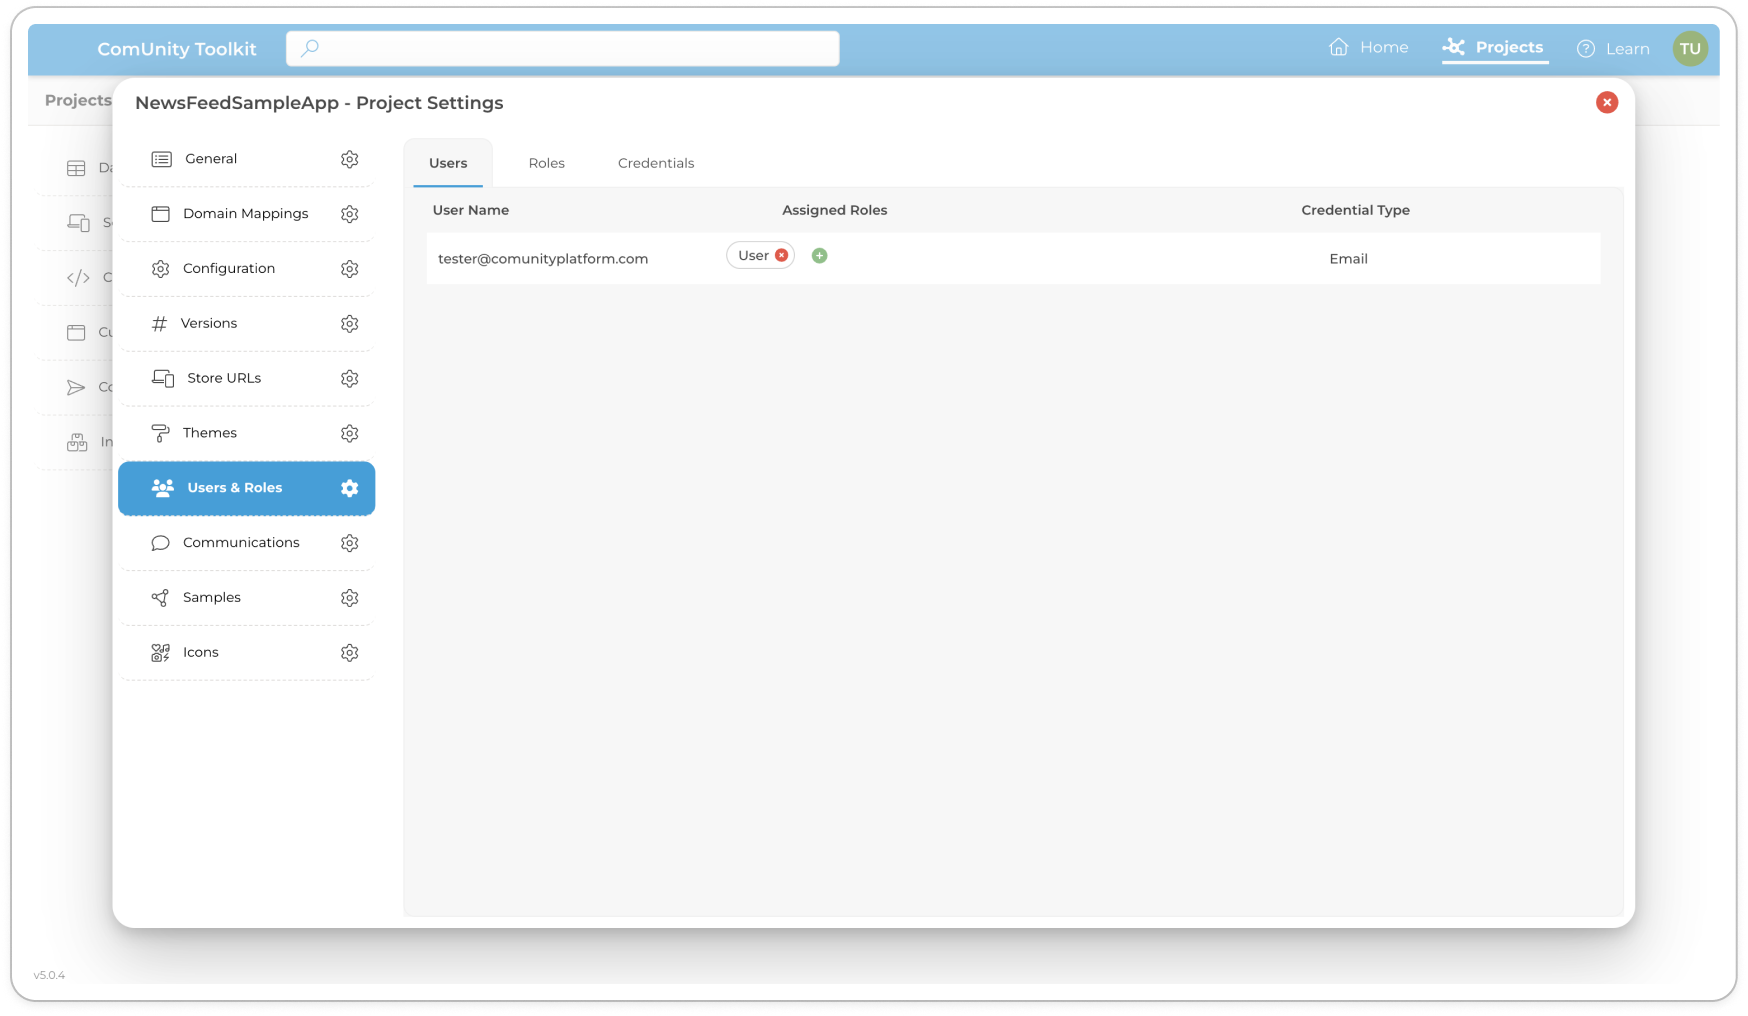Switch to the Roles tab
This screenshot has width=1748, height=1016.
(x=546, y=164)
